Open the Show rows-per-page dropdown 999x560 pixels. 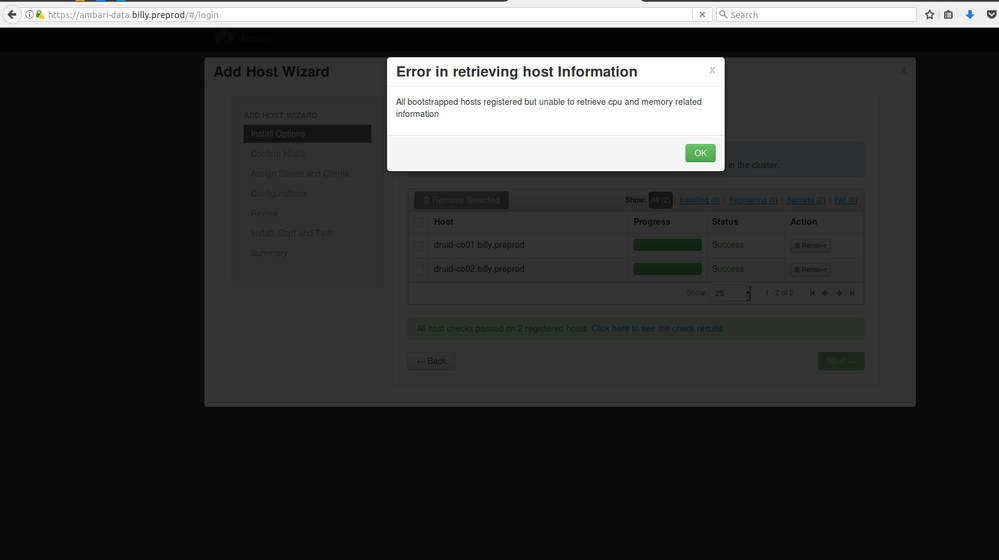[x=730, y=293]
